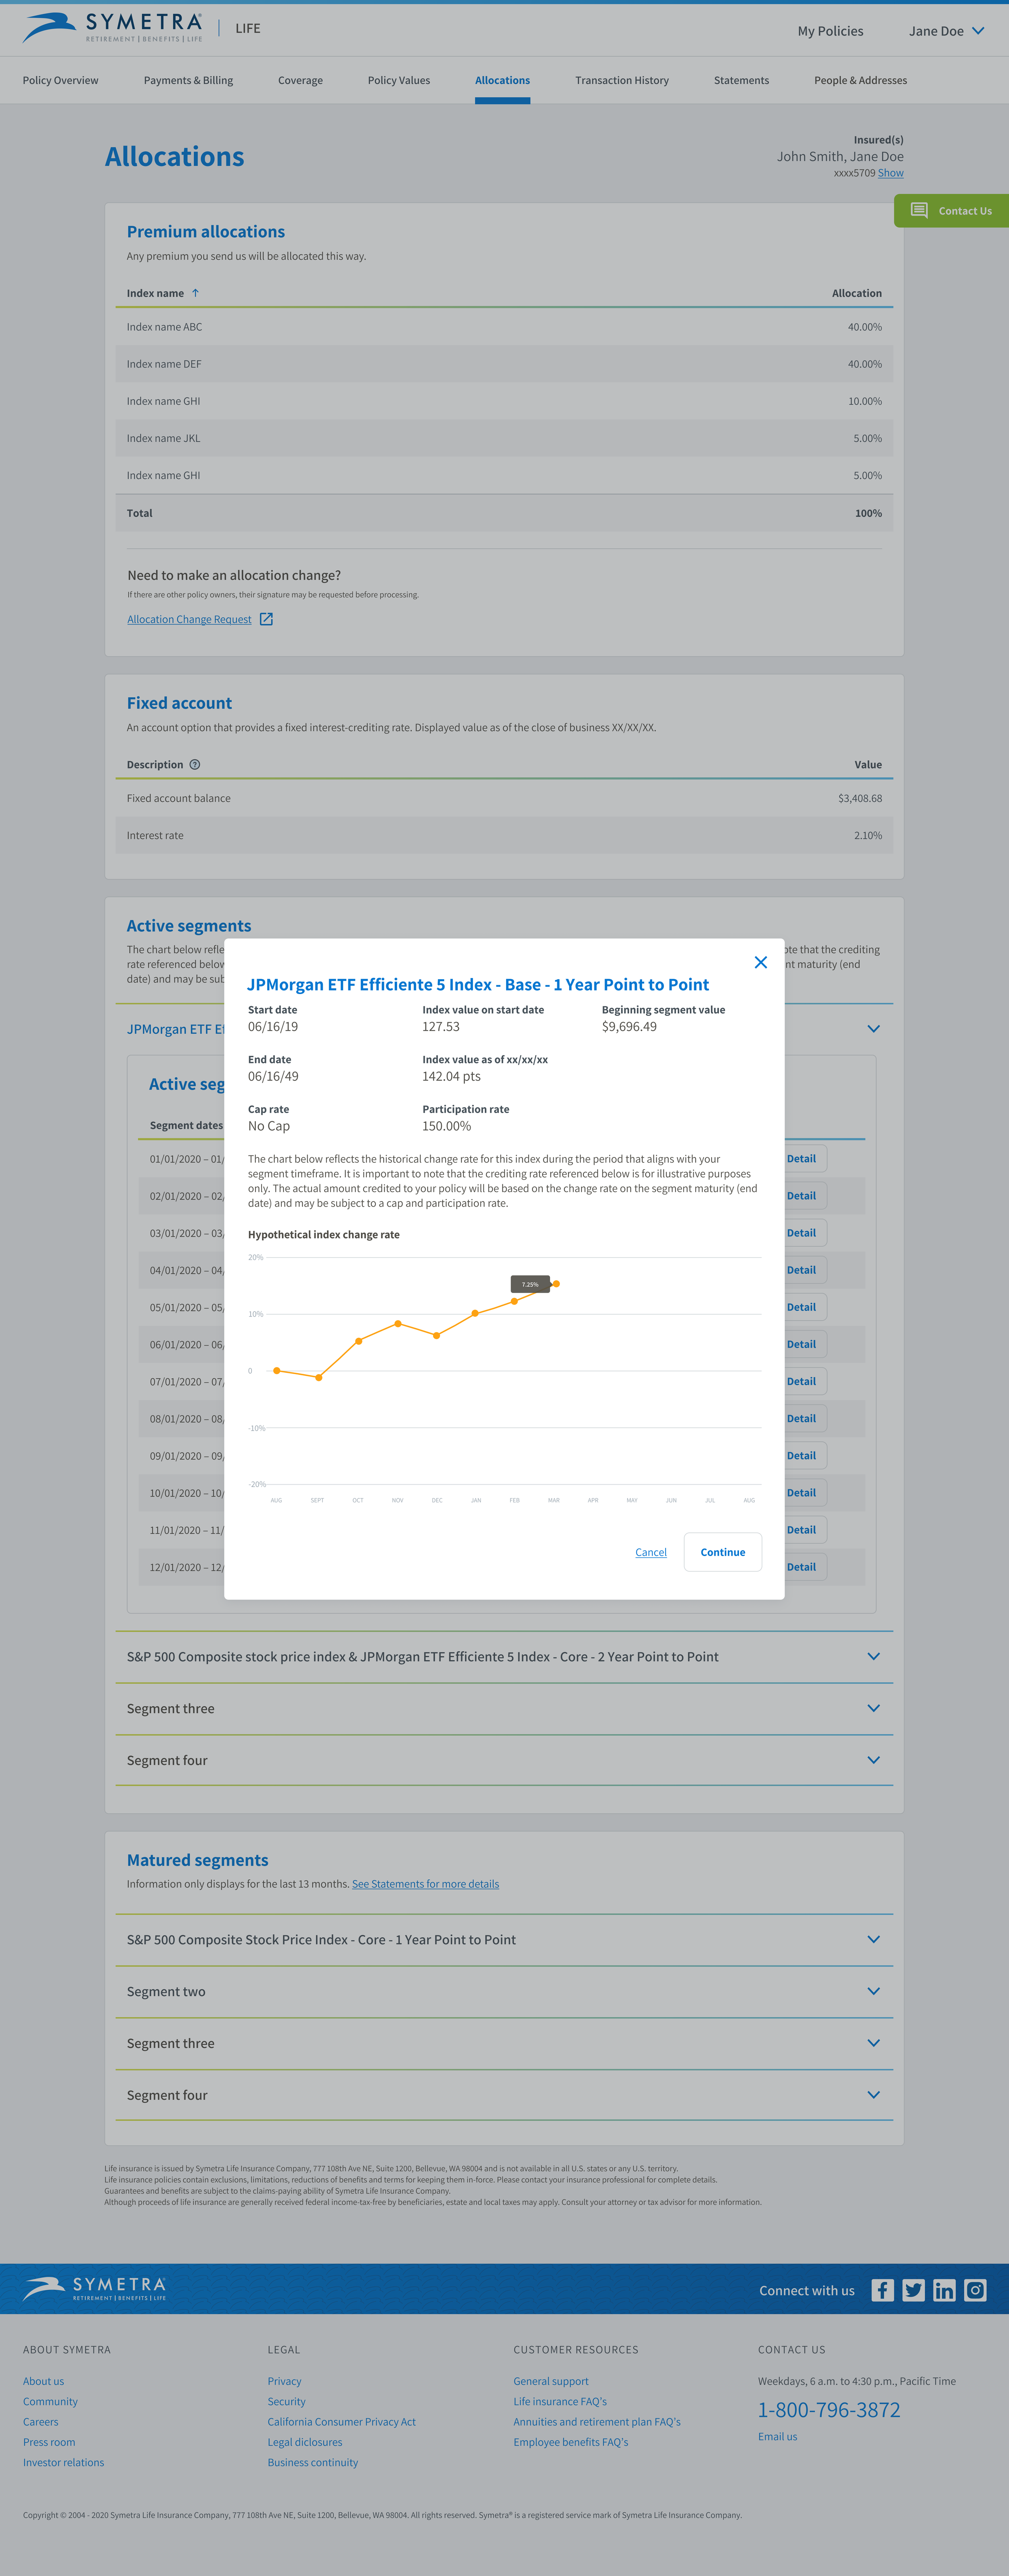Switch to the Transaction History tab
Screen dimensions: 1009x2576
coord(621,80)
